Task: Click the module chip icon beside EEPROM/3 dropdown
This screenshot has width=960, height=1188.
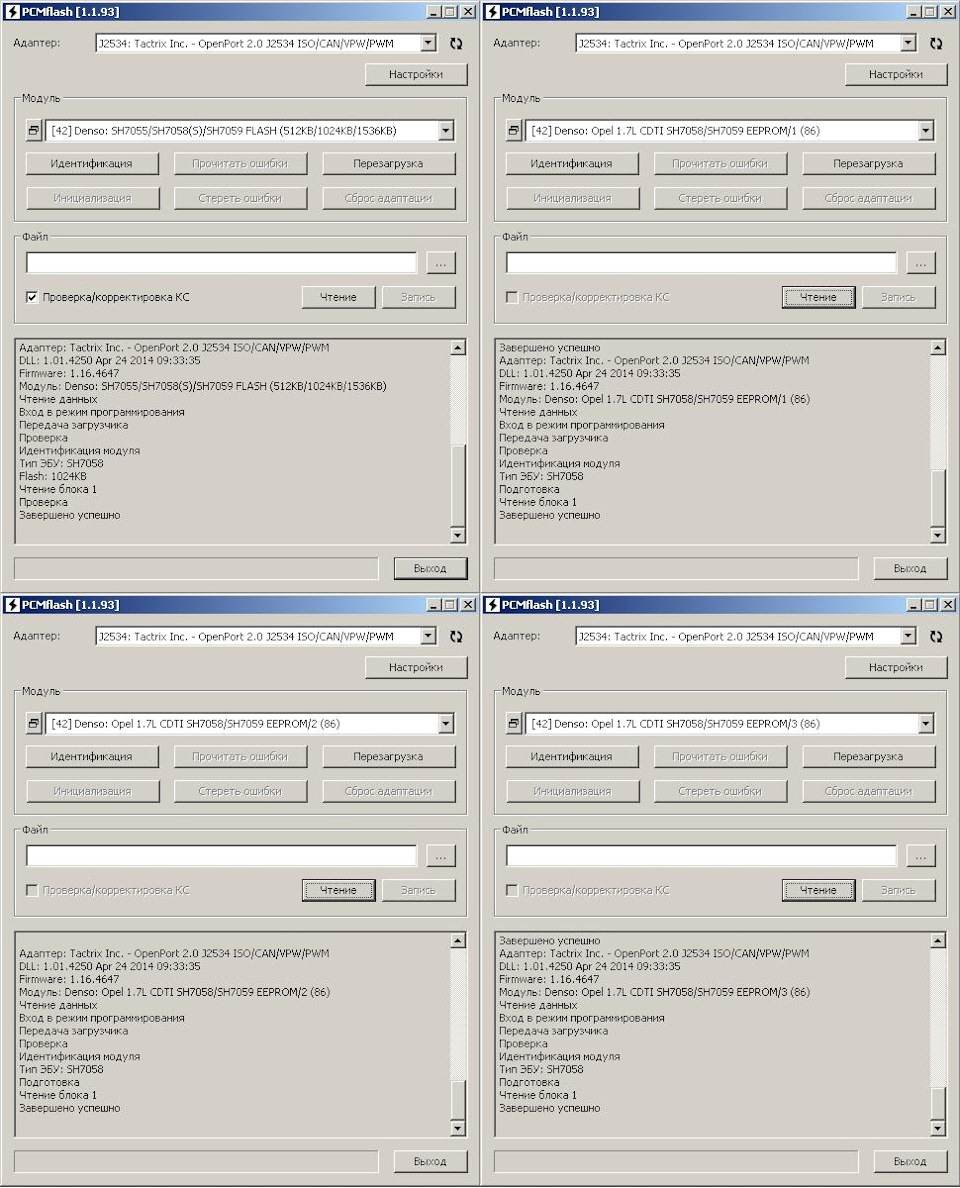Action: tap(512, 723)
